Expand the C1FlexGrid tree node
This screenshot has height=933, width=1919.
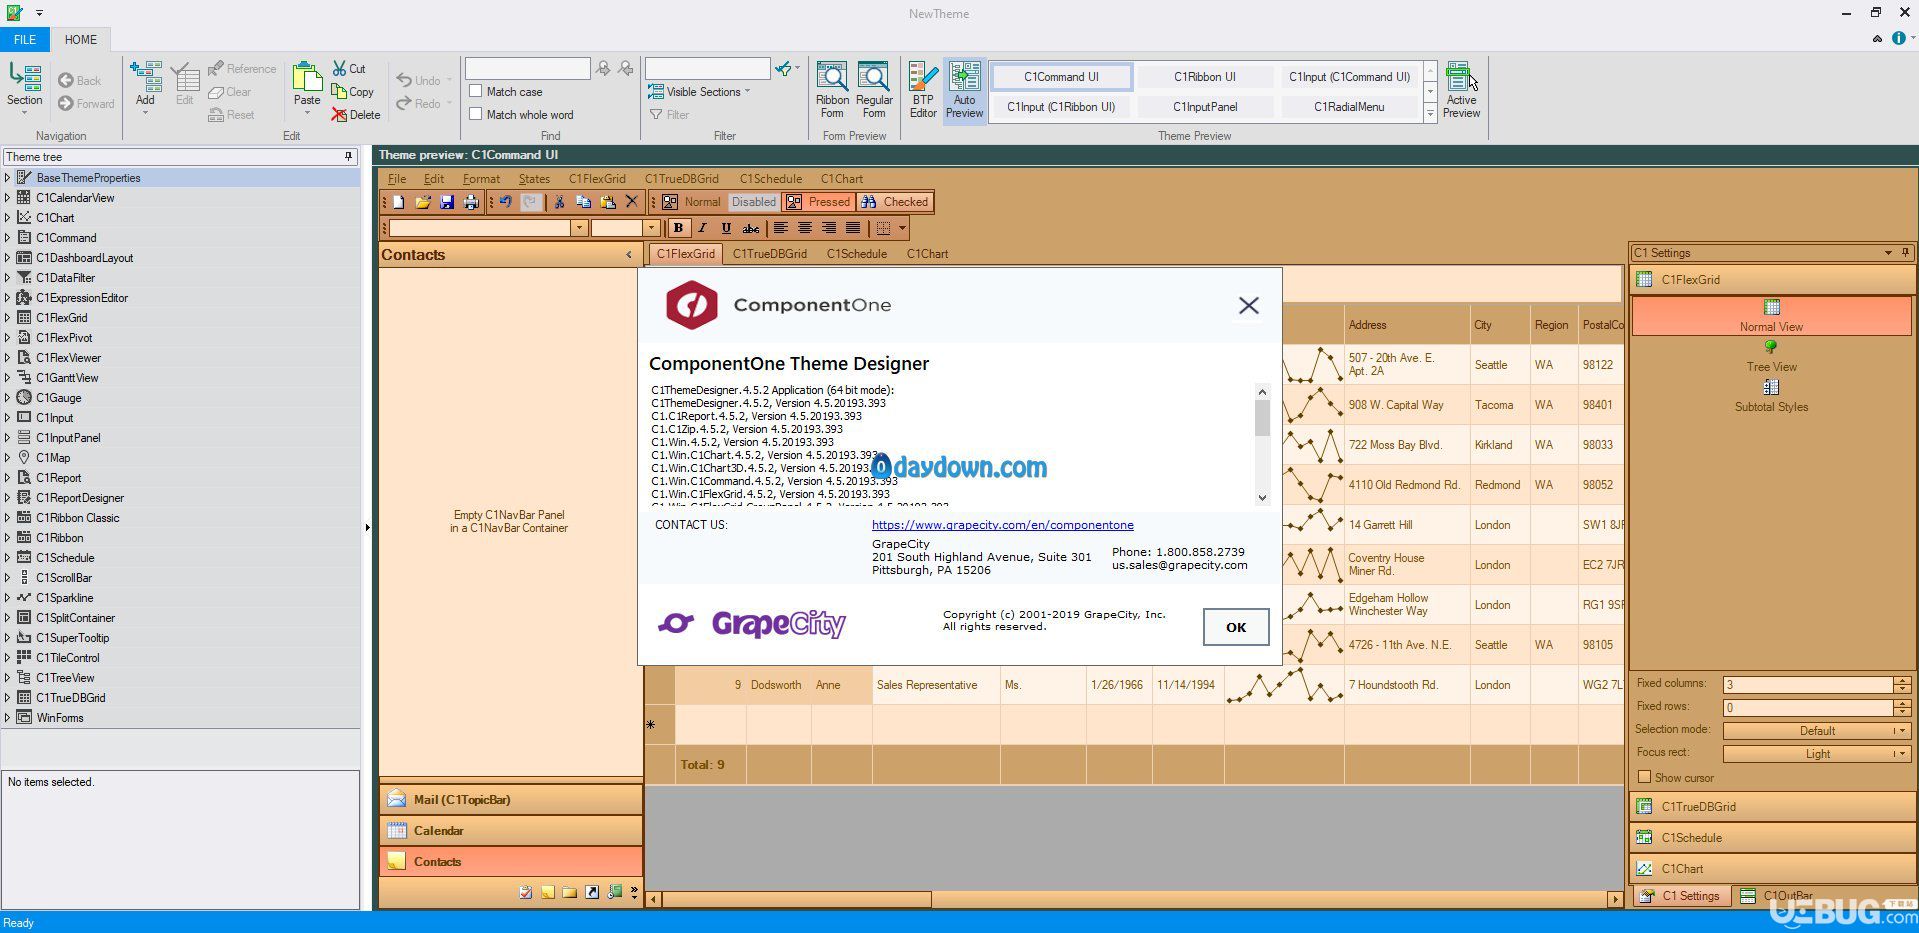8,318
